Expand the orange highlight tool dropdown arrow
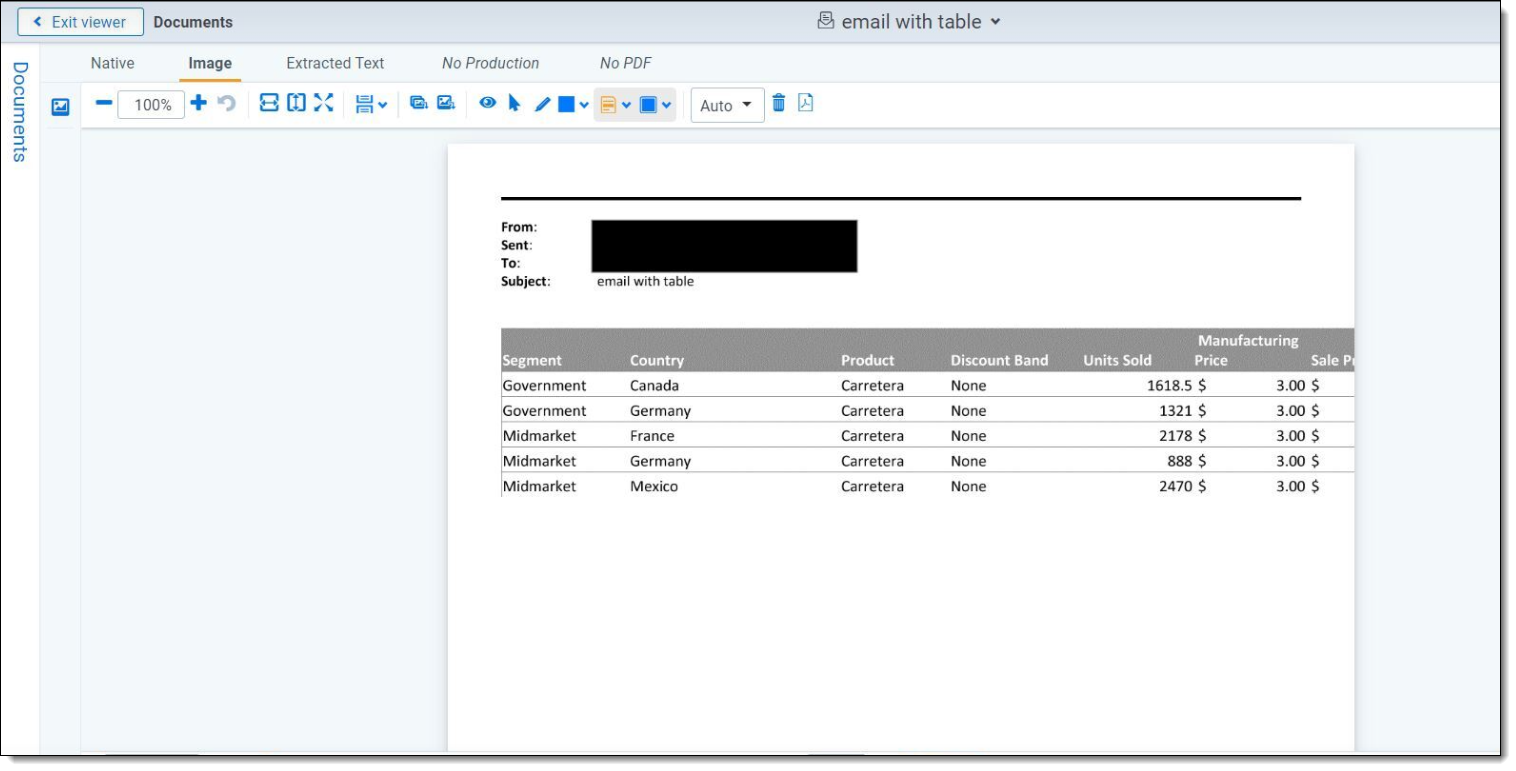 (626, 105)
